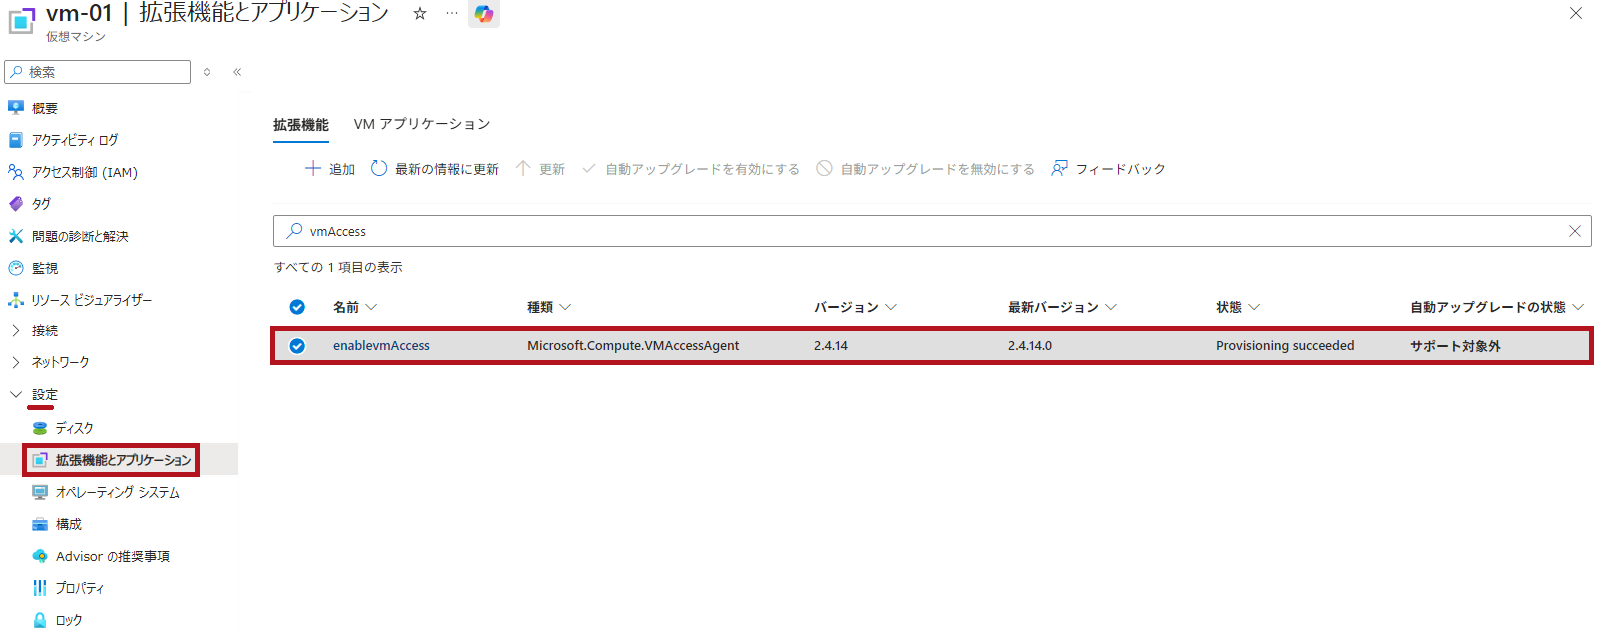1597x635 pixels.
Task: Toggle the enablevmAccess row checkbox
Action: pyautogui.click(x=297, y=346)
